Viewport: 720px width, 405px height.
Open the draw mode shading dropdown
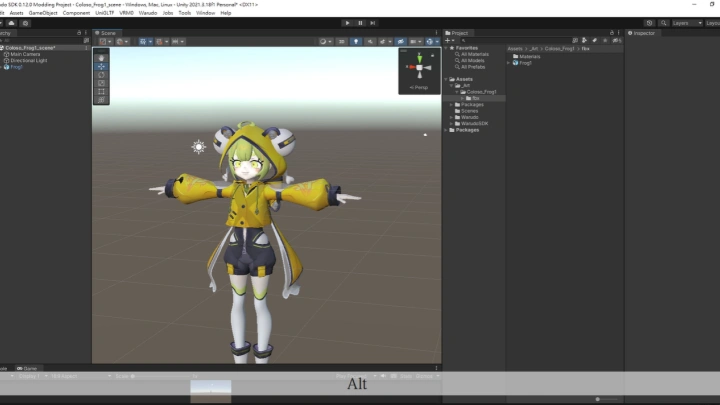tap(326, 41)
